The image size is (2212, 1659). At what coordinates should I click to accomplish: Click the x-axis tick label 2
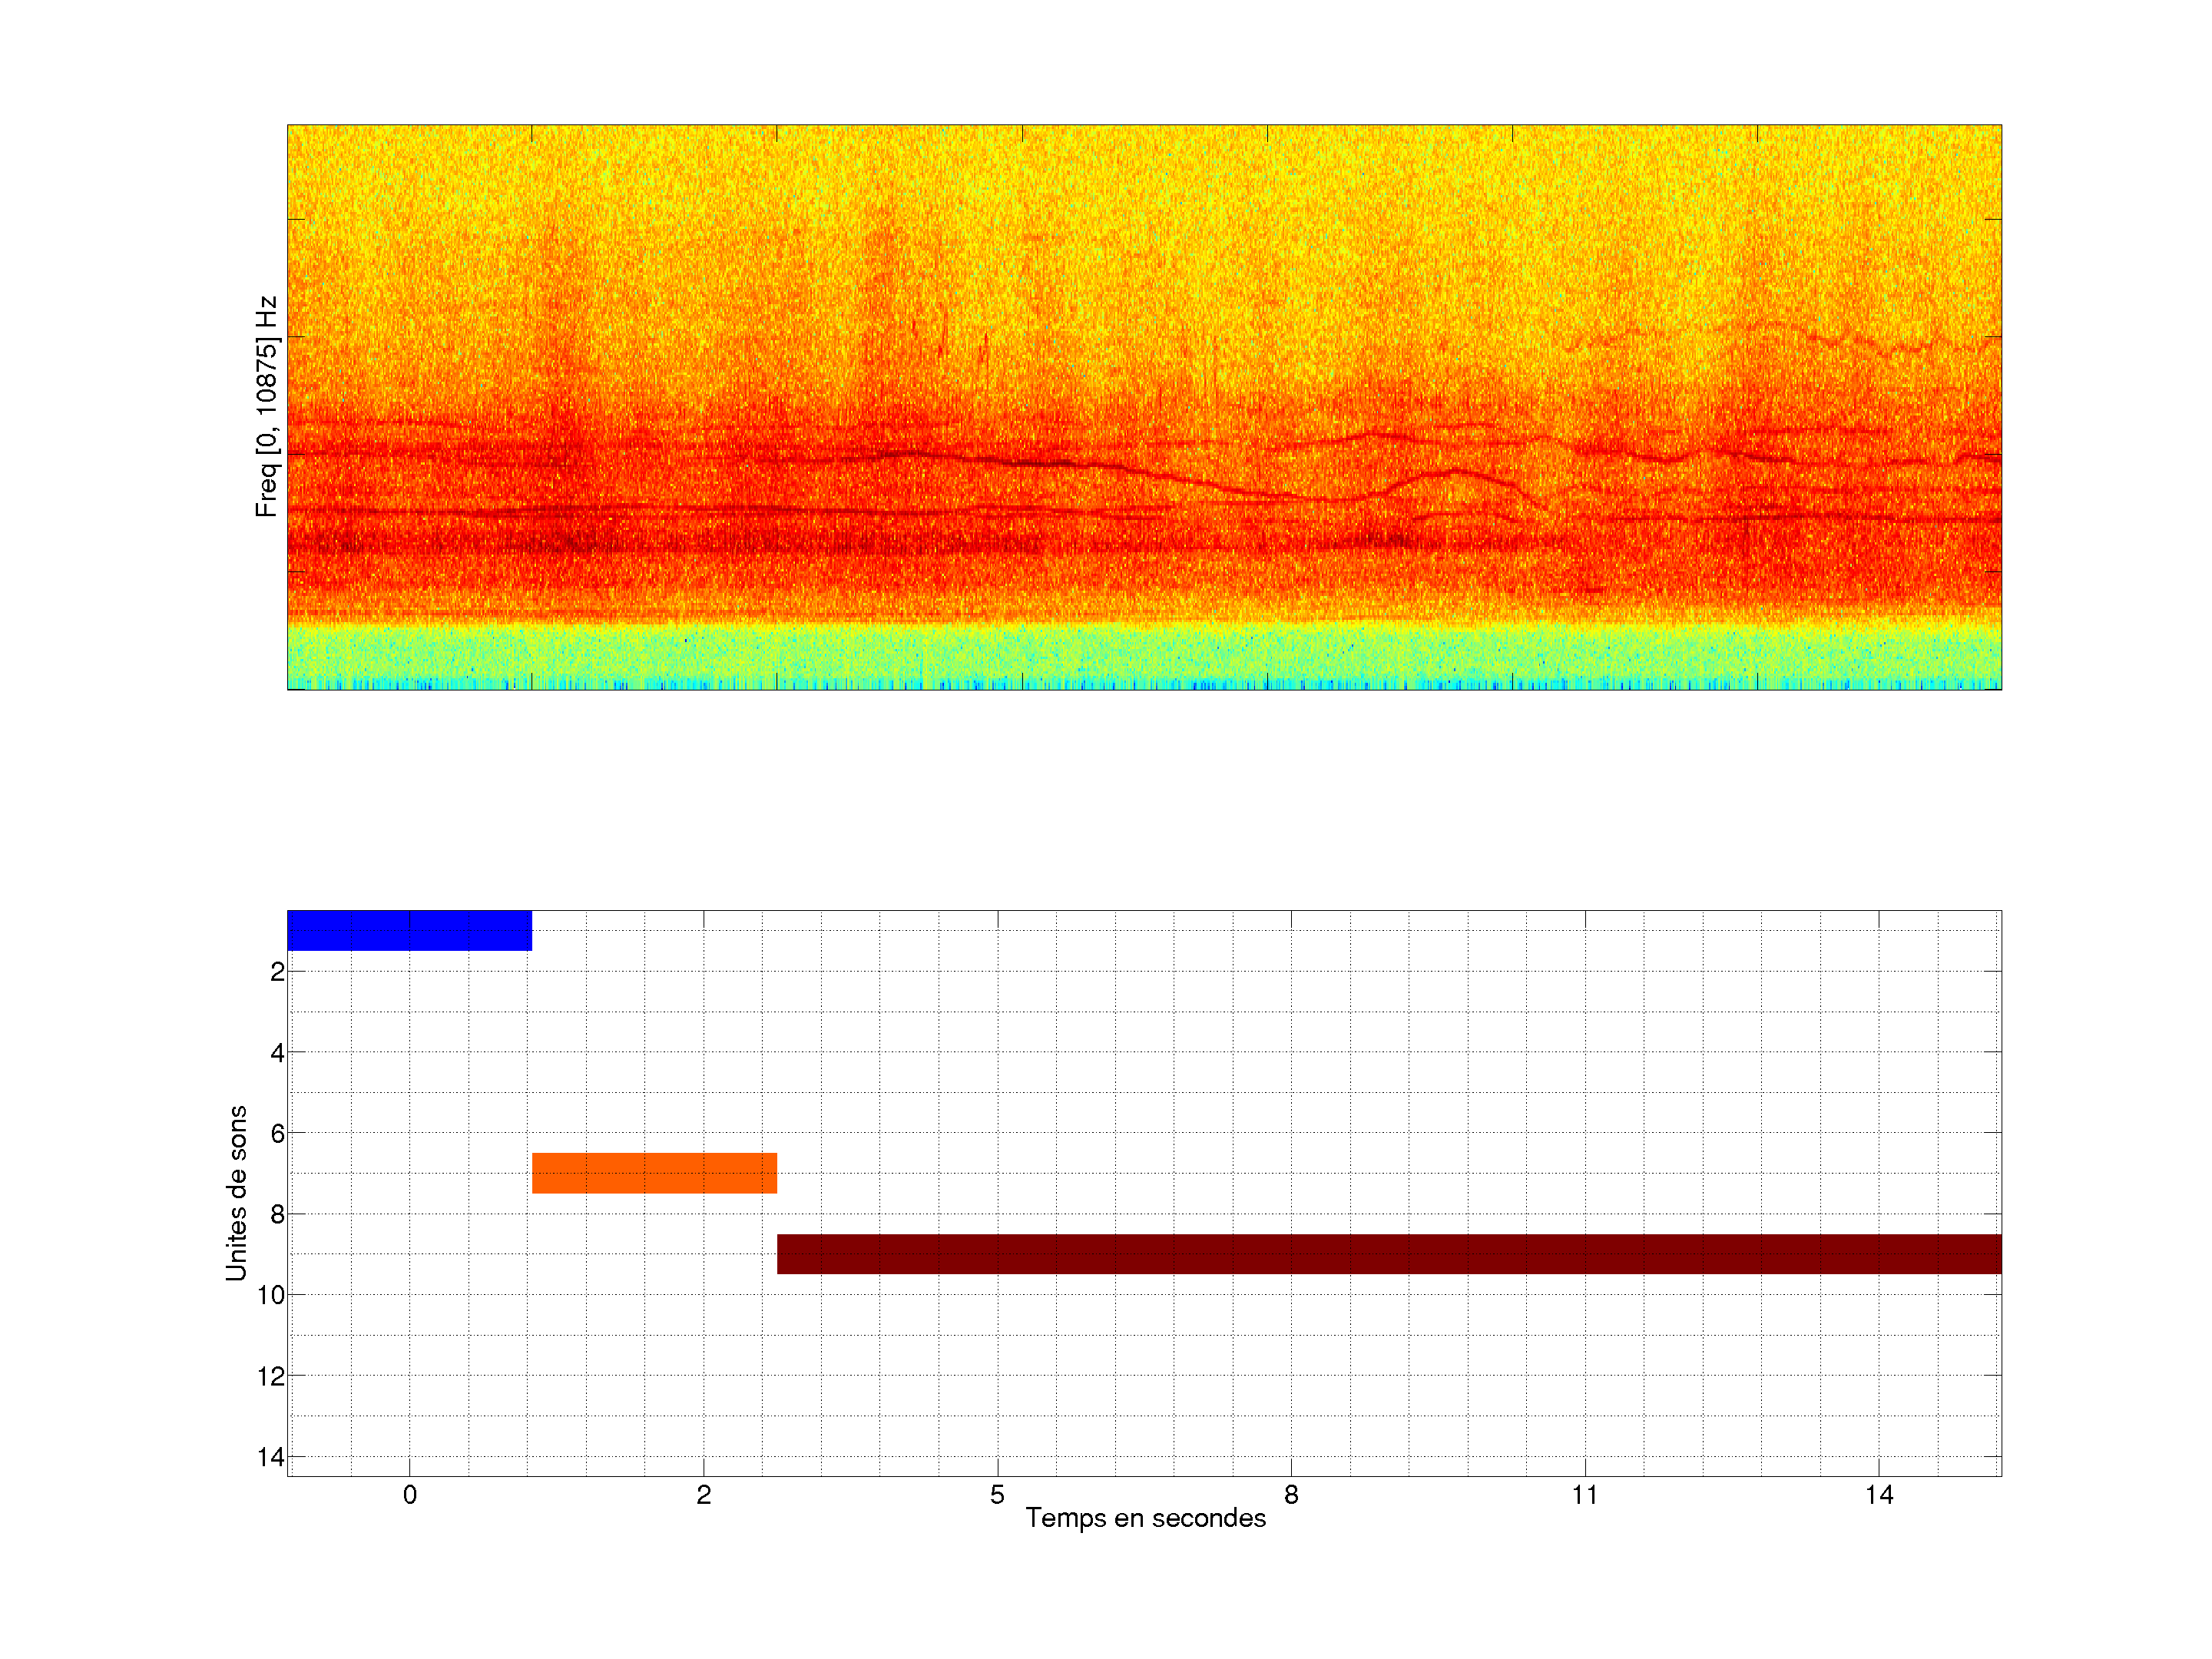click(x=703, y=1495)
